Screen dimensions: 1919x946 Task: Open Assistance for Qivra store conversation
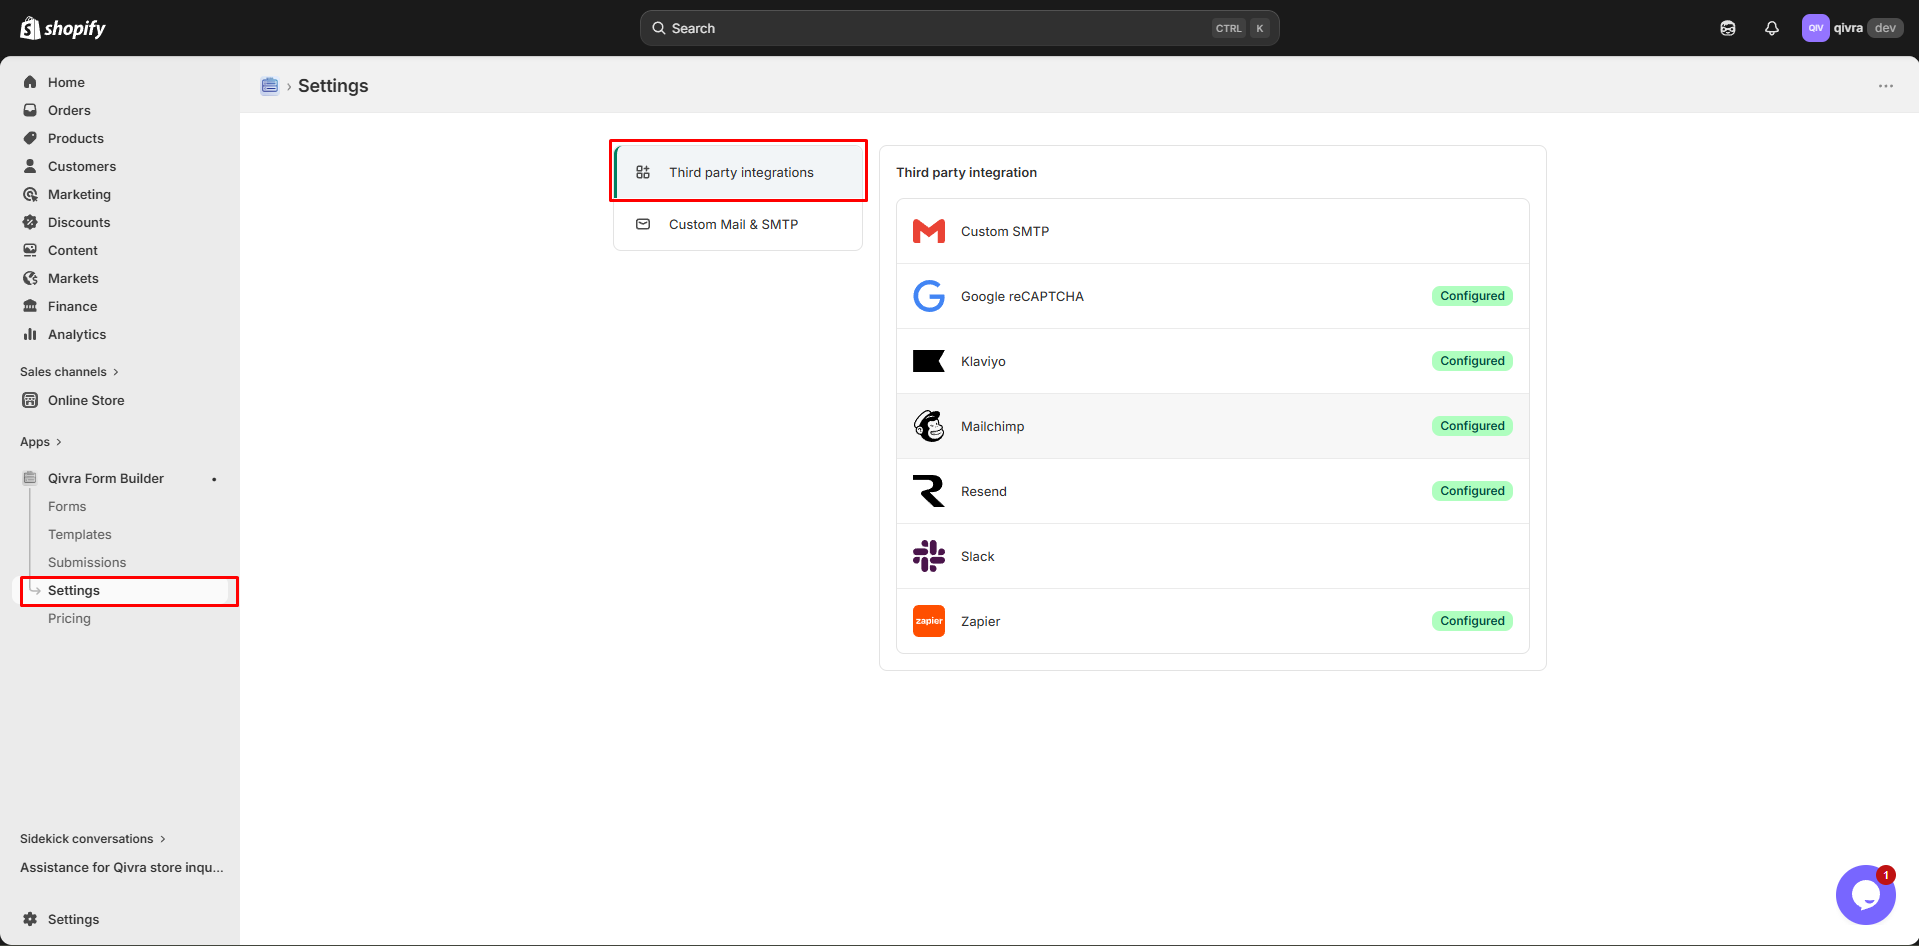coord(122,867)
